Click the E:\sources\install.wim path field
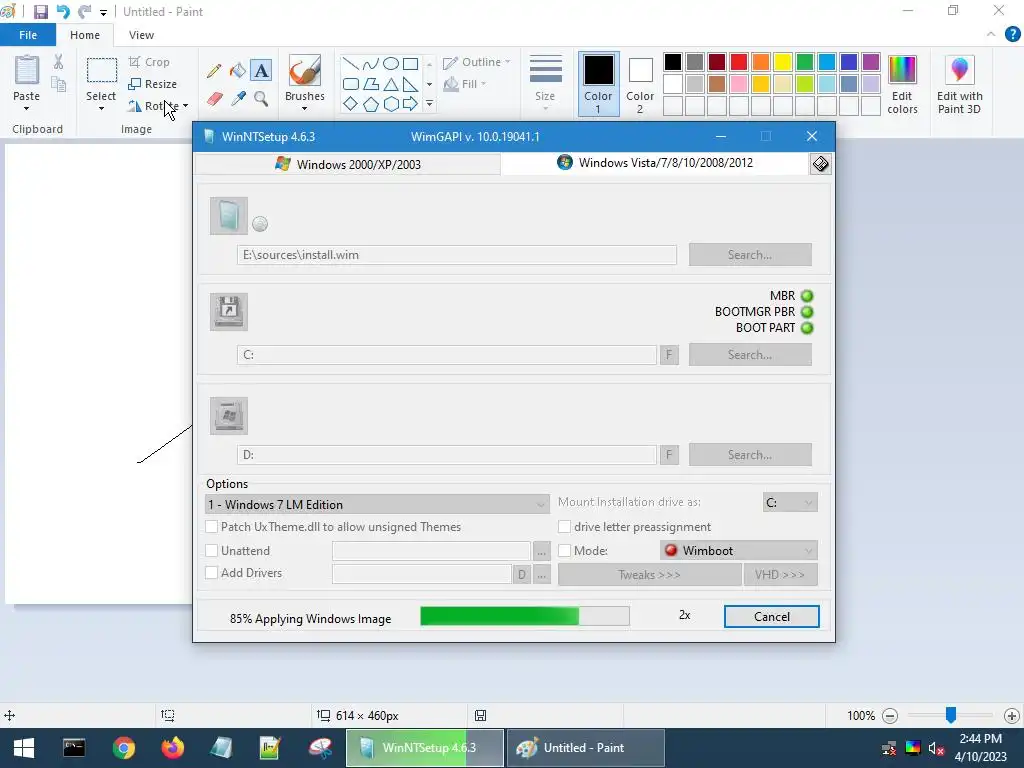 point(456,255)
